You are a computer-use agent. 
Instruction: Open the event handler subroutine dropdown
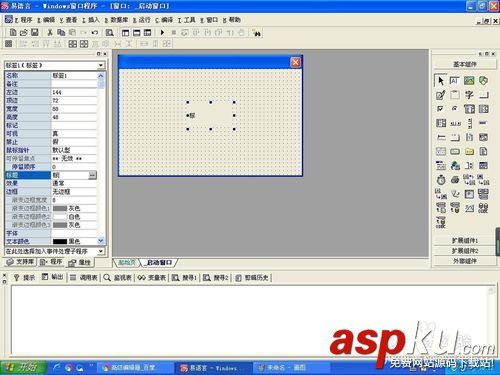101,251
